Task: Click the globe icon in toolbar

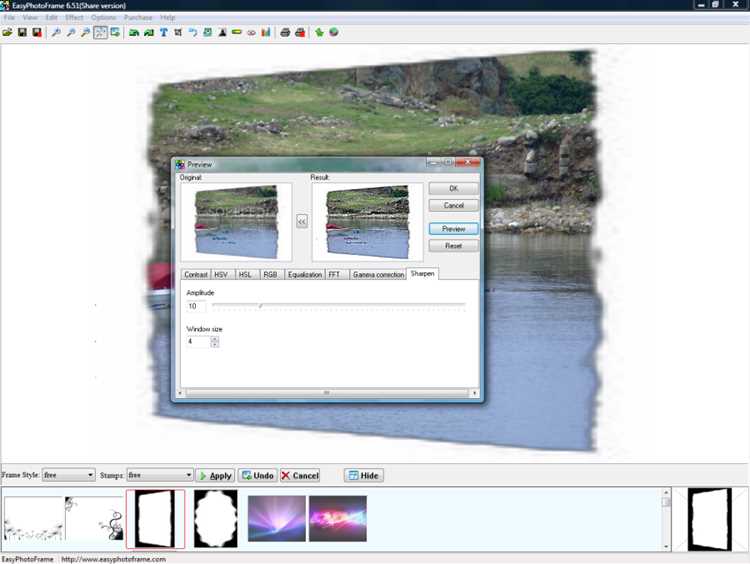Action: [x=334, y=33]
